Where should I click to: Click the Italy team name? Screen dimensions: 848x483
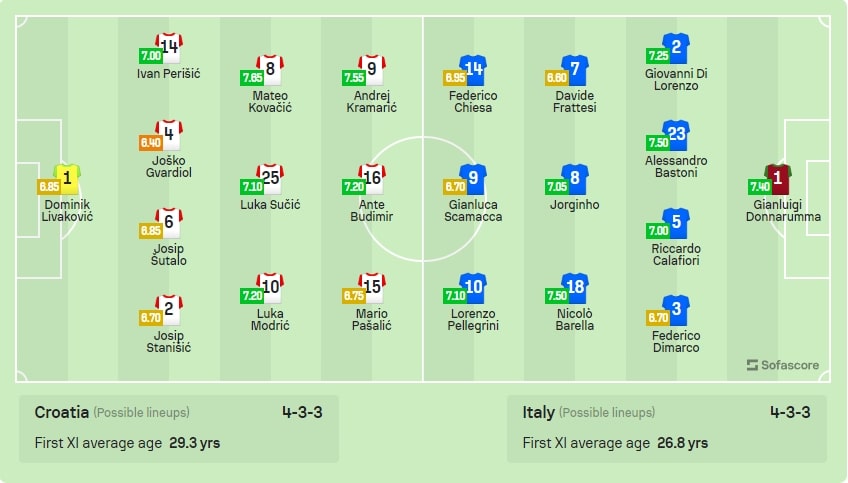(x=538, y=412)
